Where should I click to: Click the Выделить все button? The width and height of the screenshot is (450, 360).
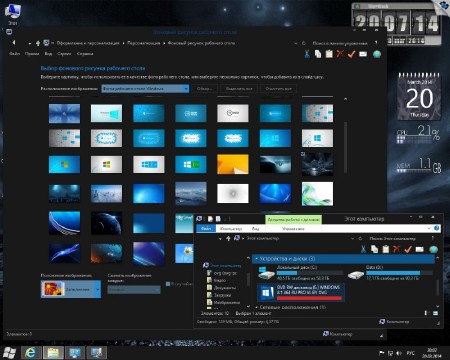(x=239, y=89)
